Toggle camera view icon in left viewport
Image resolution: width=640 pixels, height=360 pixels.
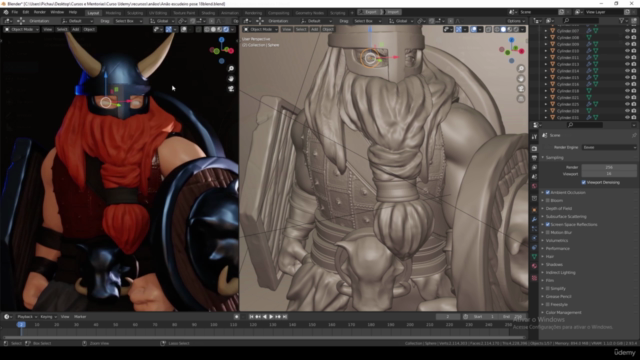click(x=231, y=89)
